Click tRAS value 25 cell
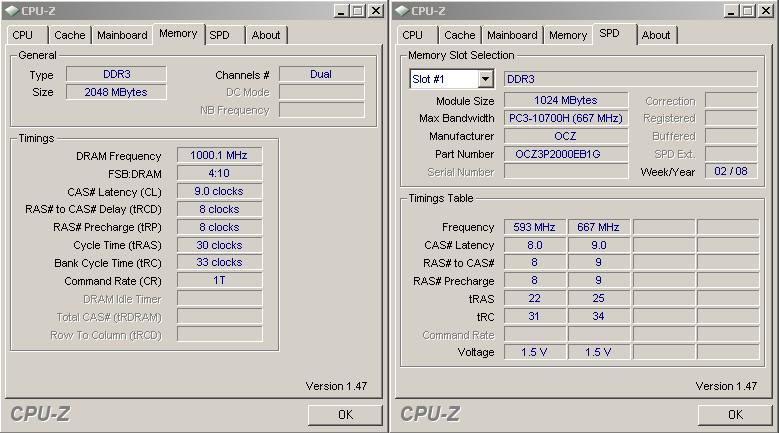The image size is (779, 433). [x=599, y=298]
